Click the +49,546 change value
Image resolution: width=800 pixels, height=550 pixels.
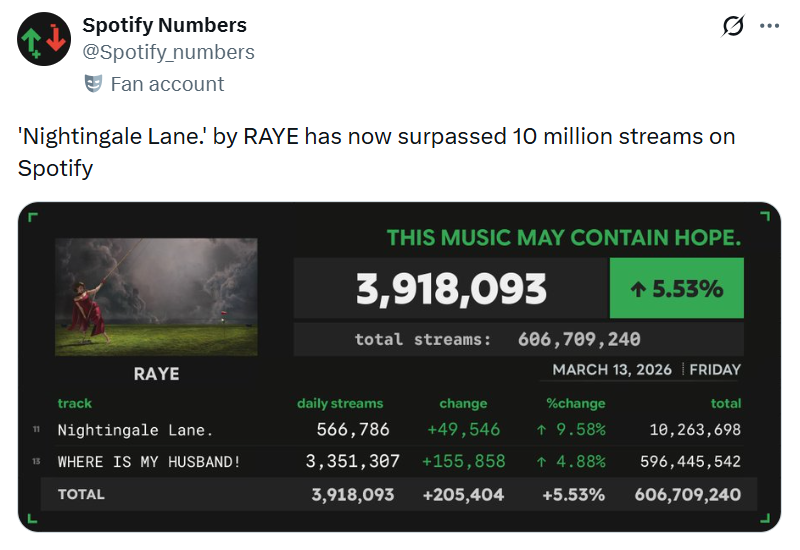pyautogui.click(x=463, y=430)
